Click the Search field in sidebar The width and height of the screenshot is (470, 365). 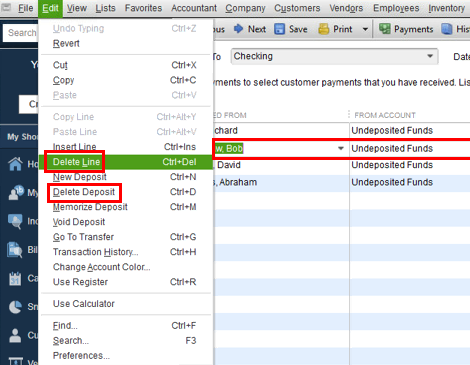21,33
